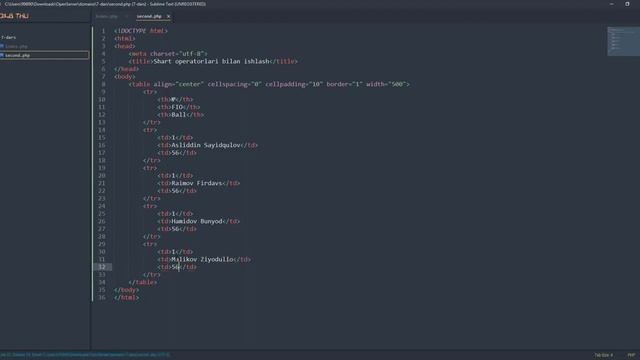Click the table align="center" opening tag
Screen dimensions: 640x360
tap(269, 84)
